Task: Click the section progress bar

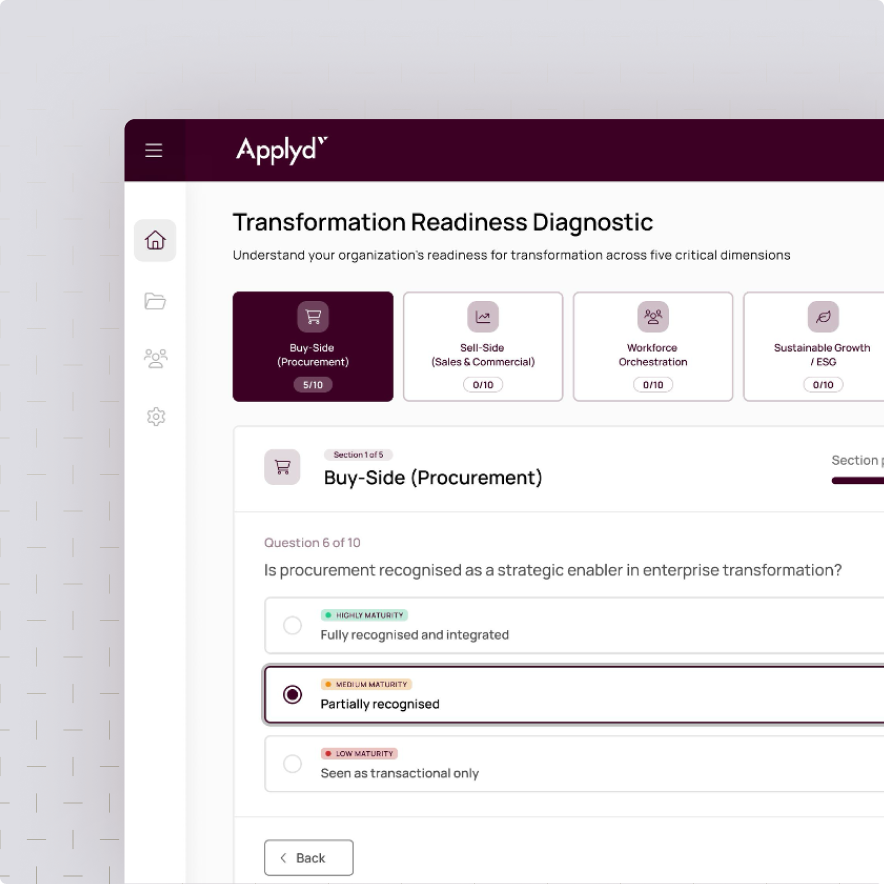Action: tap(858, 483)
